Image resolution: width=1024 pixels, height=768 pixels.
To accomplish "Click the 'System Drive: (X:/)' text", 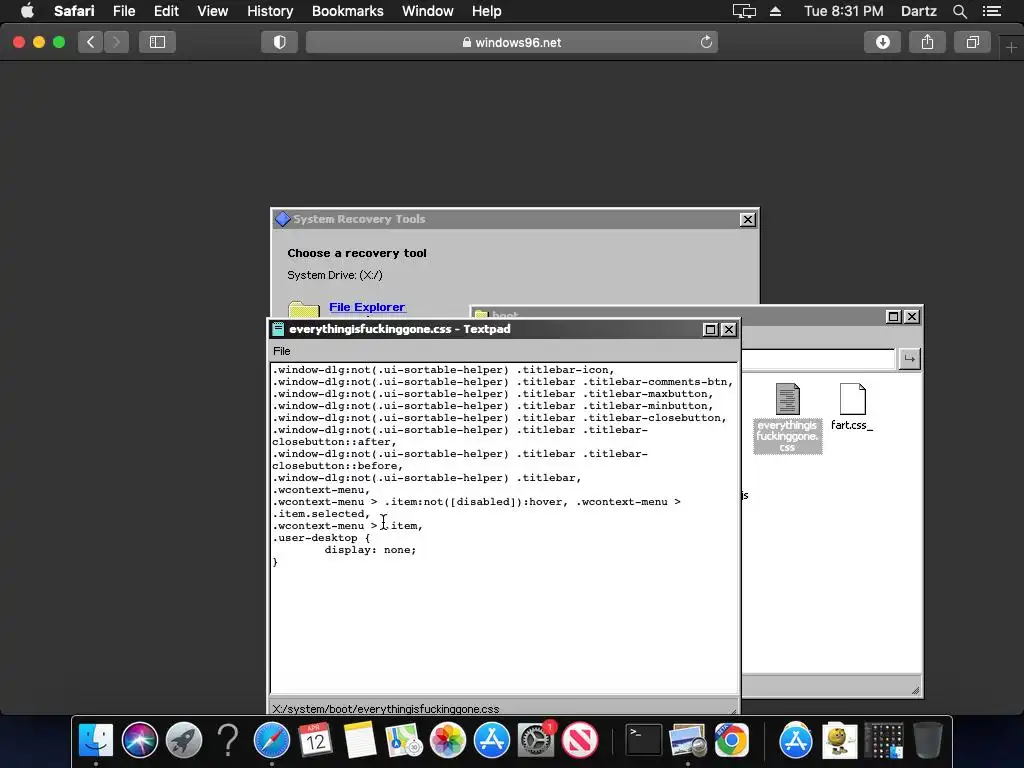I will point(335,275).
